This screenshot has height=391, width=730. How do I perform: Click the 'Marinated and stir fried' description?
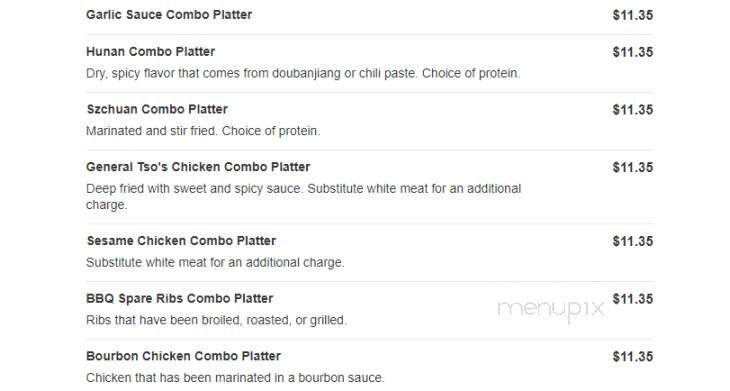pos(203,131)
